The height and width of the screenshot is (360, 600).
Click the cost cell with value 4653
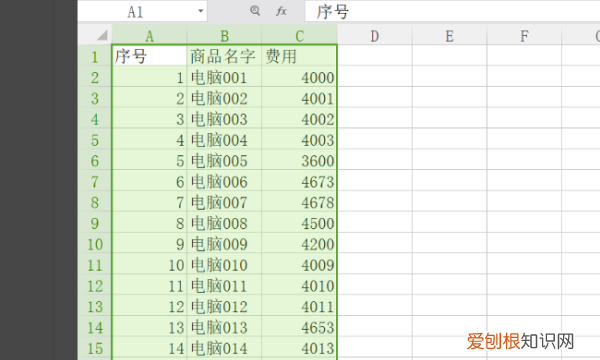[299, 327]
